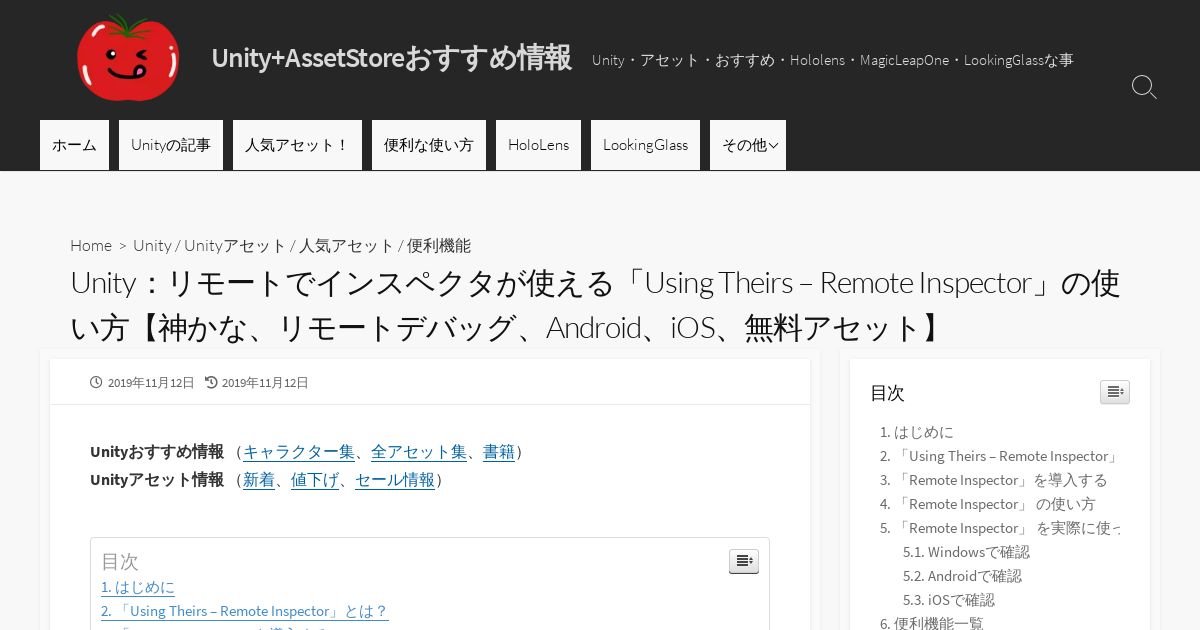Expand the その他 menu dropdown
This screenshot has width=1200, height=630.
[x=748, y=145]
